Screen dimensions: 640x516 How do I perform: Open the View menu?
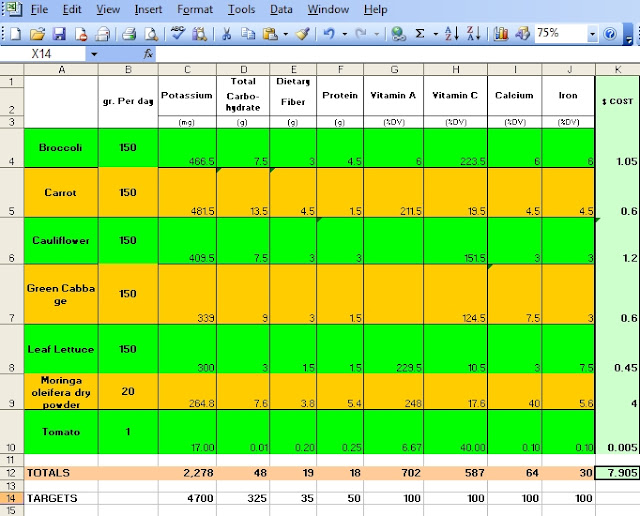108,9
